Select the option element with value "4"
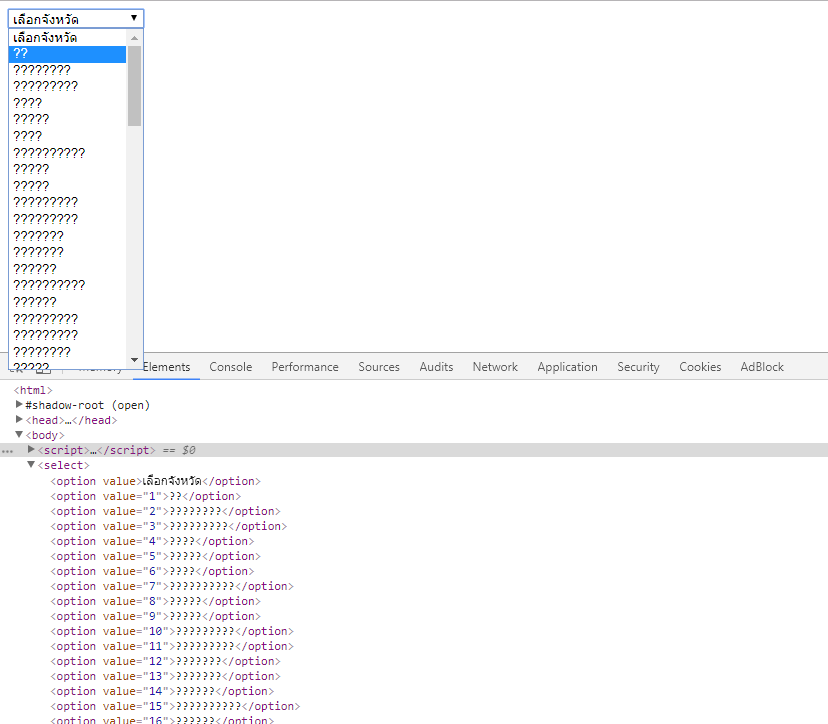Image resolution: width=828 pixels, height=724 pixels. click(x=152, y=541)
